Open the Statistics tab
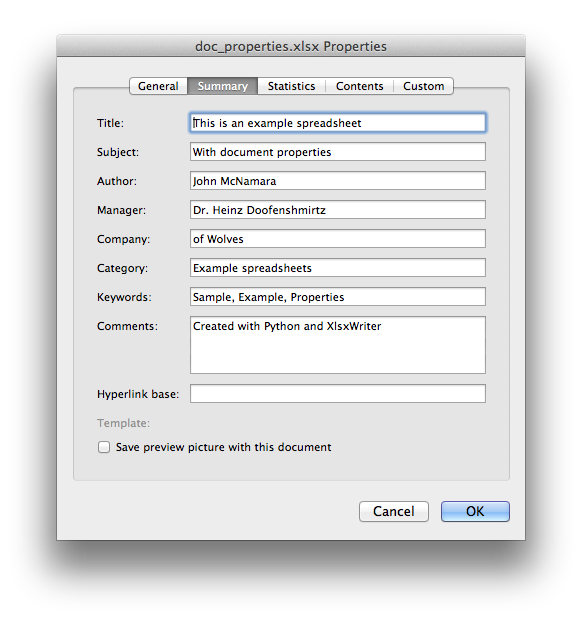The height and width of the screenshot is (619, 582). point(291,86)
